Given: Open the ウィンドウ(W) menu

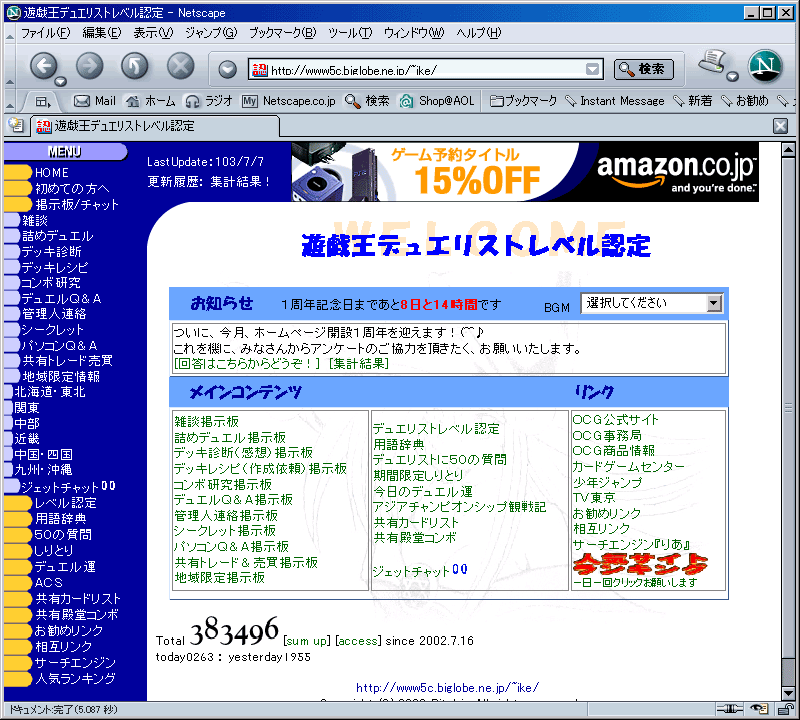Looking at the screenshot, I should coord(414,33).
